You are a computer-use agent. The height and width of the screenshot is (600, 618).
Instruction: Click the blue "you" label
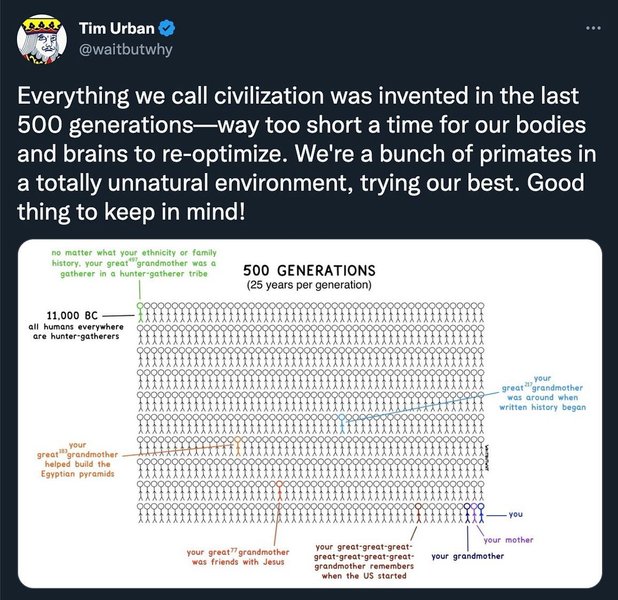(x=515, y=514)
